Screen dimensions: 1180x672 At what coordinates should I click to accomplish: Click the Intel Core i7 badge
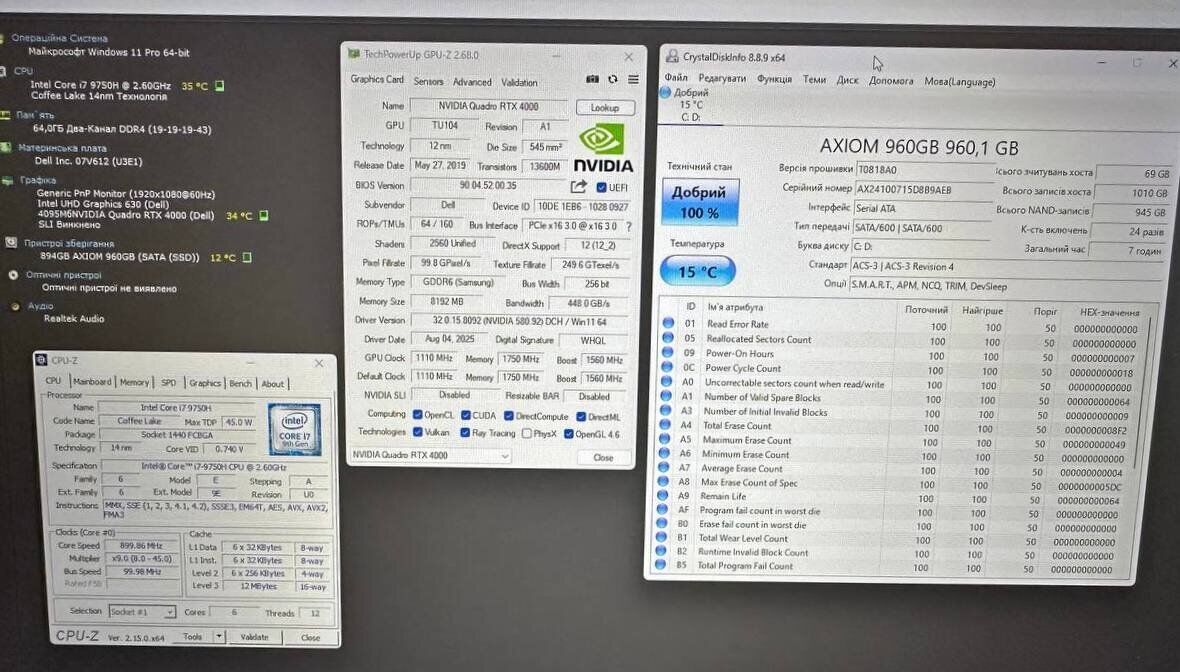coord(294,429)
